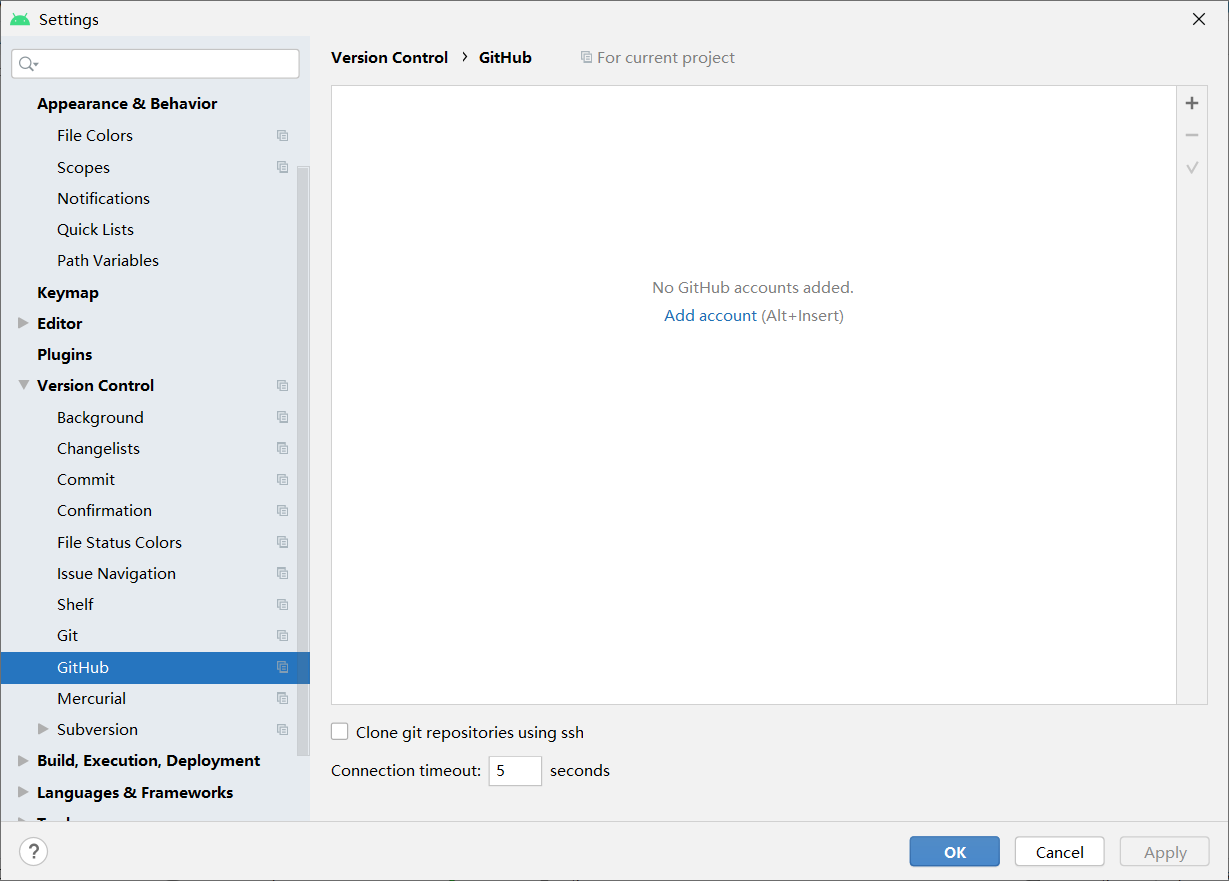Click the project-scope icon beside Git
Image resolution: width=1229 pixels, height=881 pixels.
point(283,636)
